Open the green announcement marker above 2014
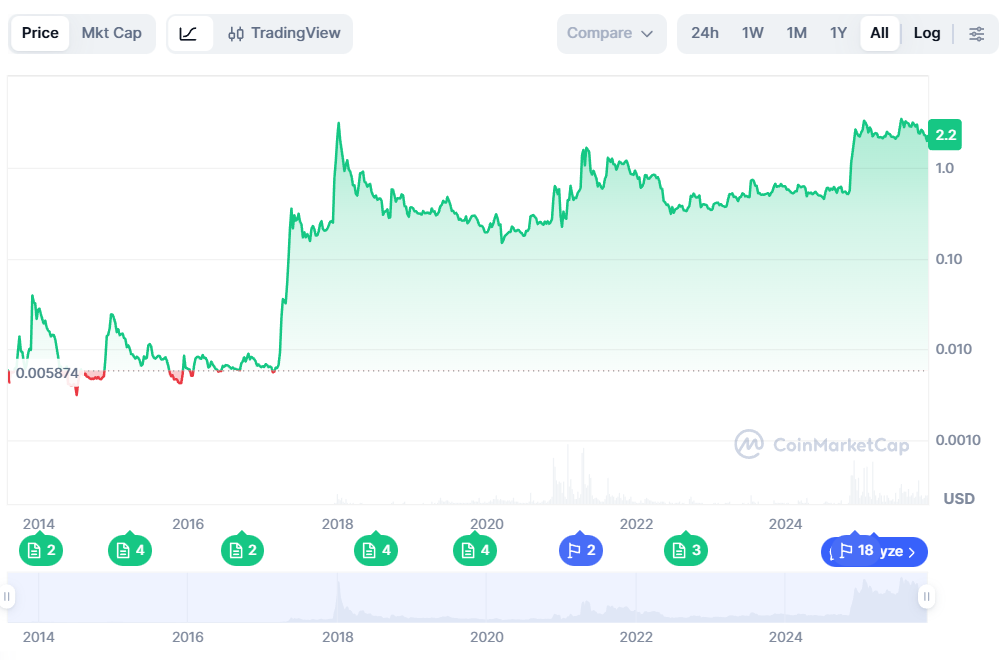 (x=41, y=550)
